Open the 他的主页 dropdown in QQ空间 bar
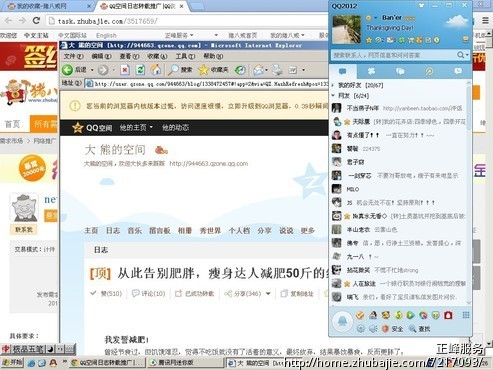This screenshot has width=493, height=370. (x=136, y=128)
